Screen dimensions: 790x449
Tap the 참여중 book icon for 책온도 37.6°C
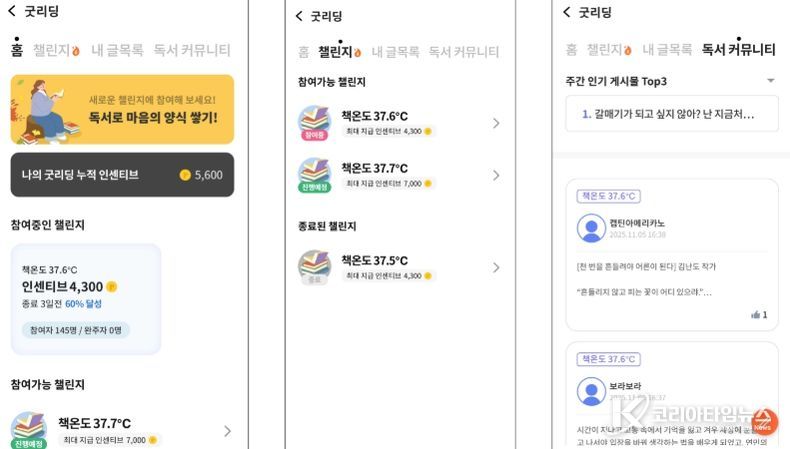point(314,122)
